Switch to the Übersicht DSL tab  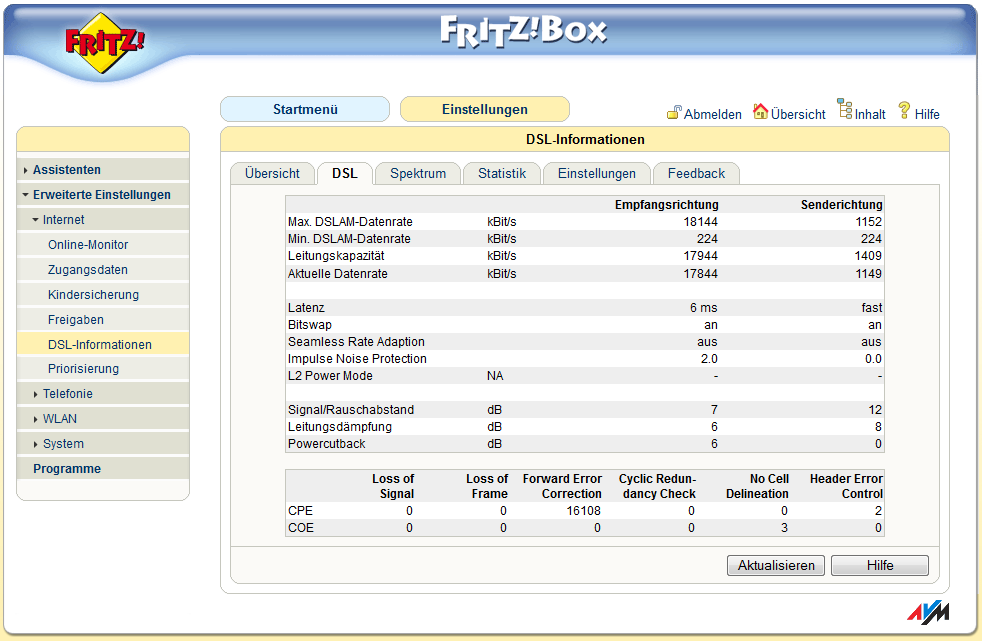(x=272, y=173)
